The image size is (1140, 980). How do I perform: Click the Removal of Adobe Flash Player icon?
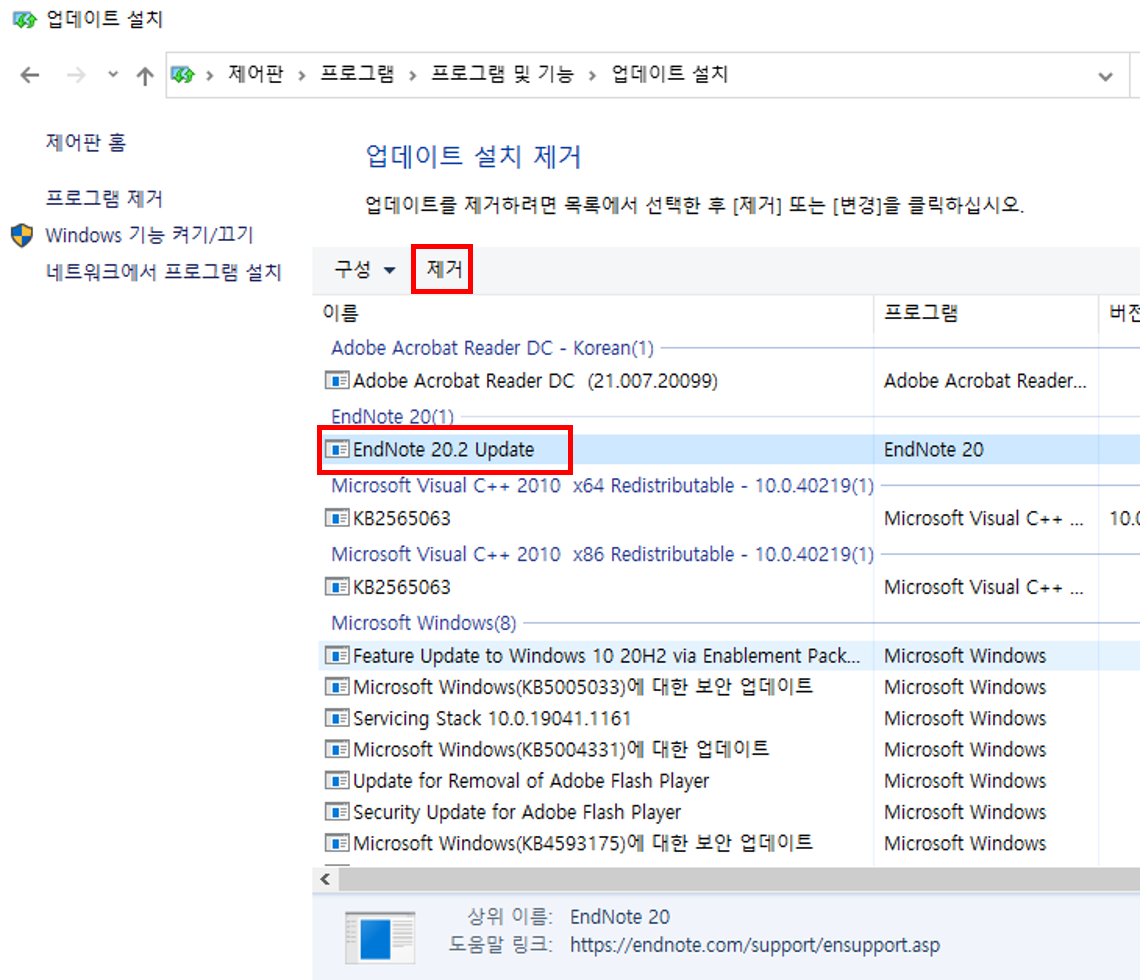coord(336,781)
